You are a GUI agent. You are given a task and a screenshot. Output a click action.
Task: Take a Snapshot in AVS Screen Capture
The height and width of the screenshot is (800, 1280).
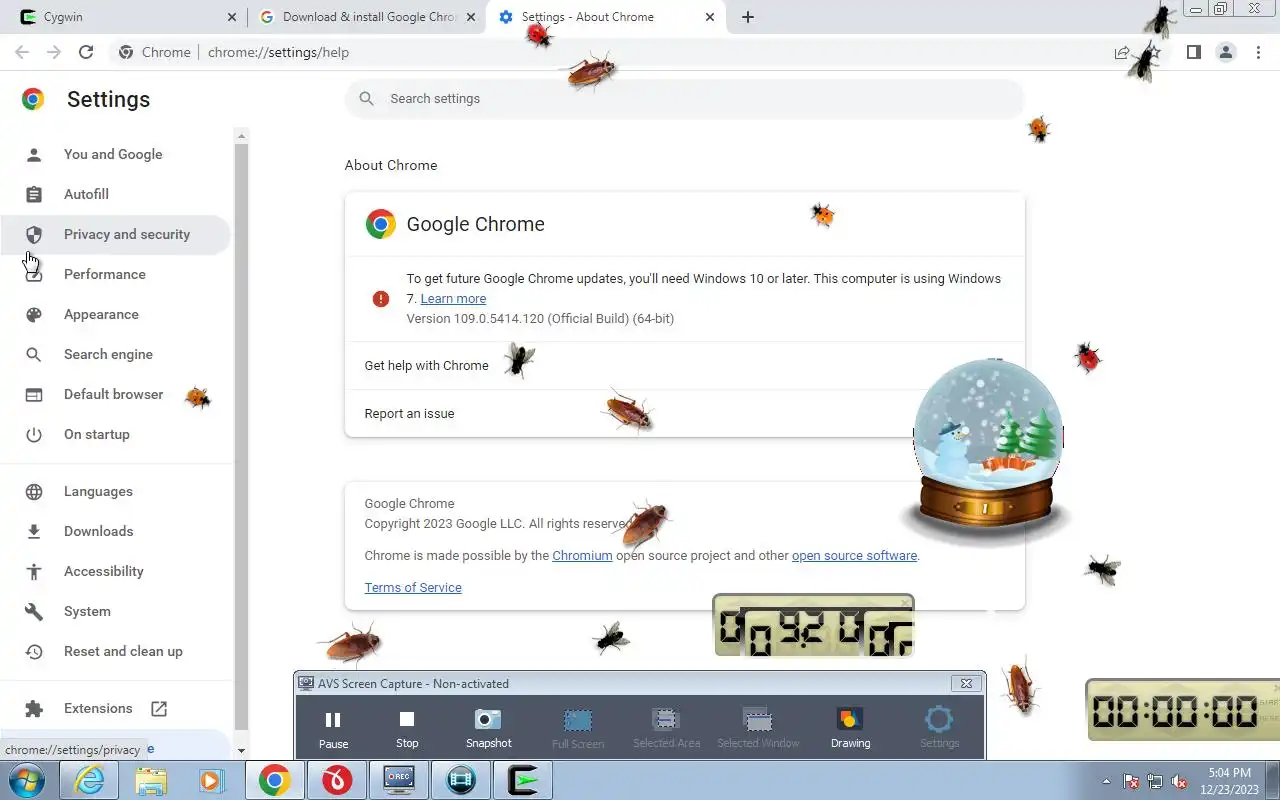tap(488, 728)
